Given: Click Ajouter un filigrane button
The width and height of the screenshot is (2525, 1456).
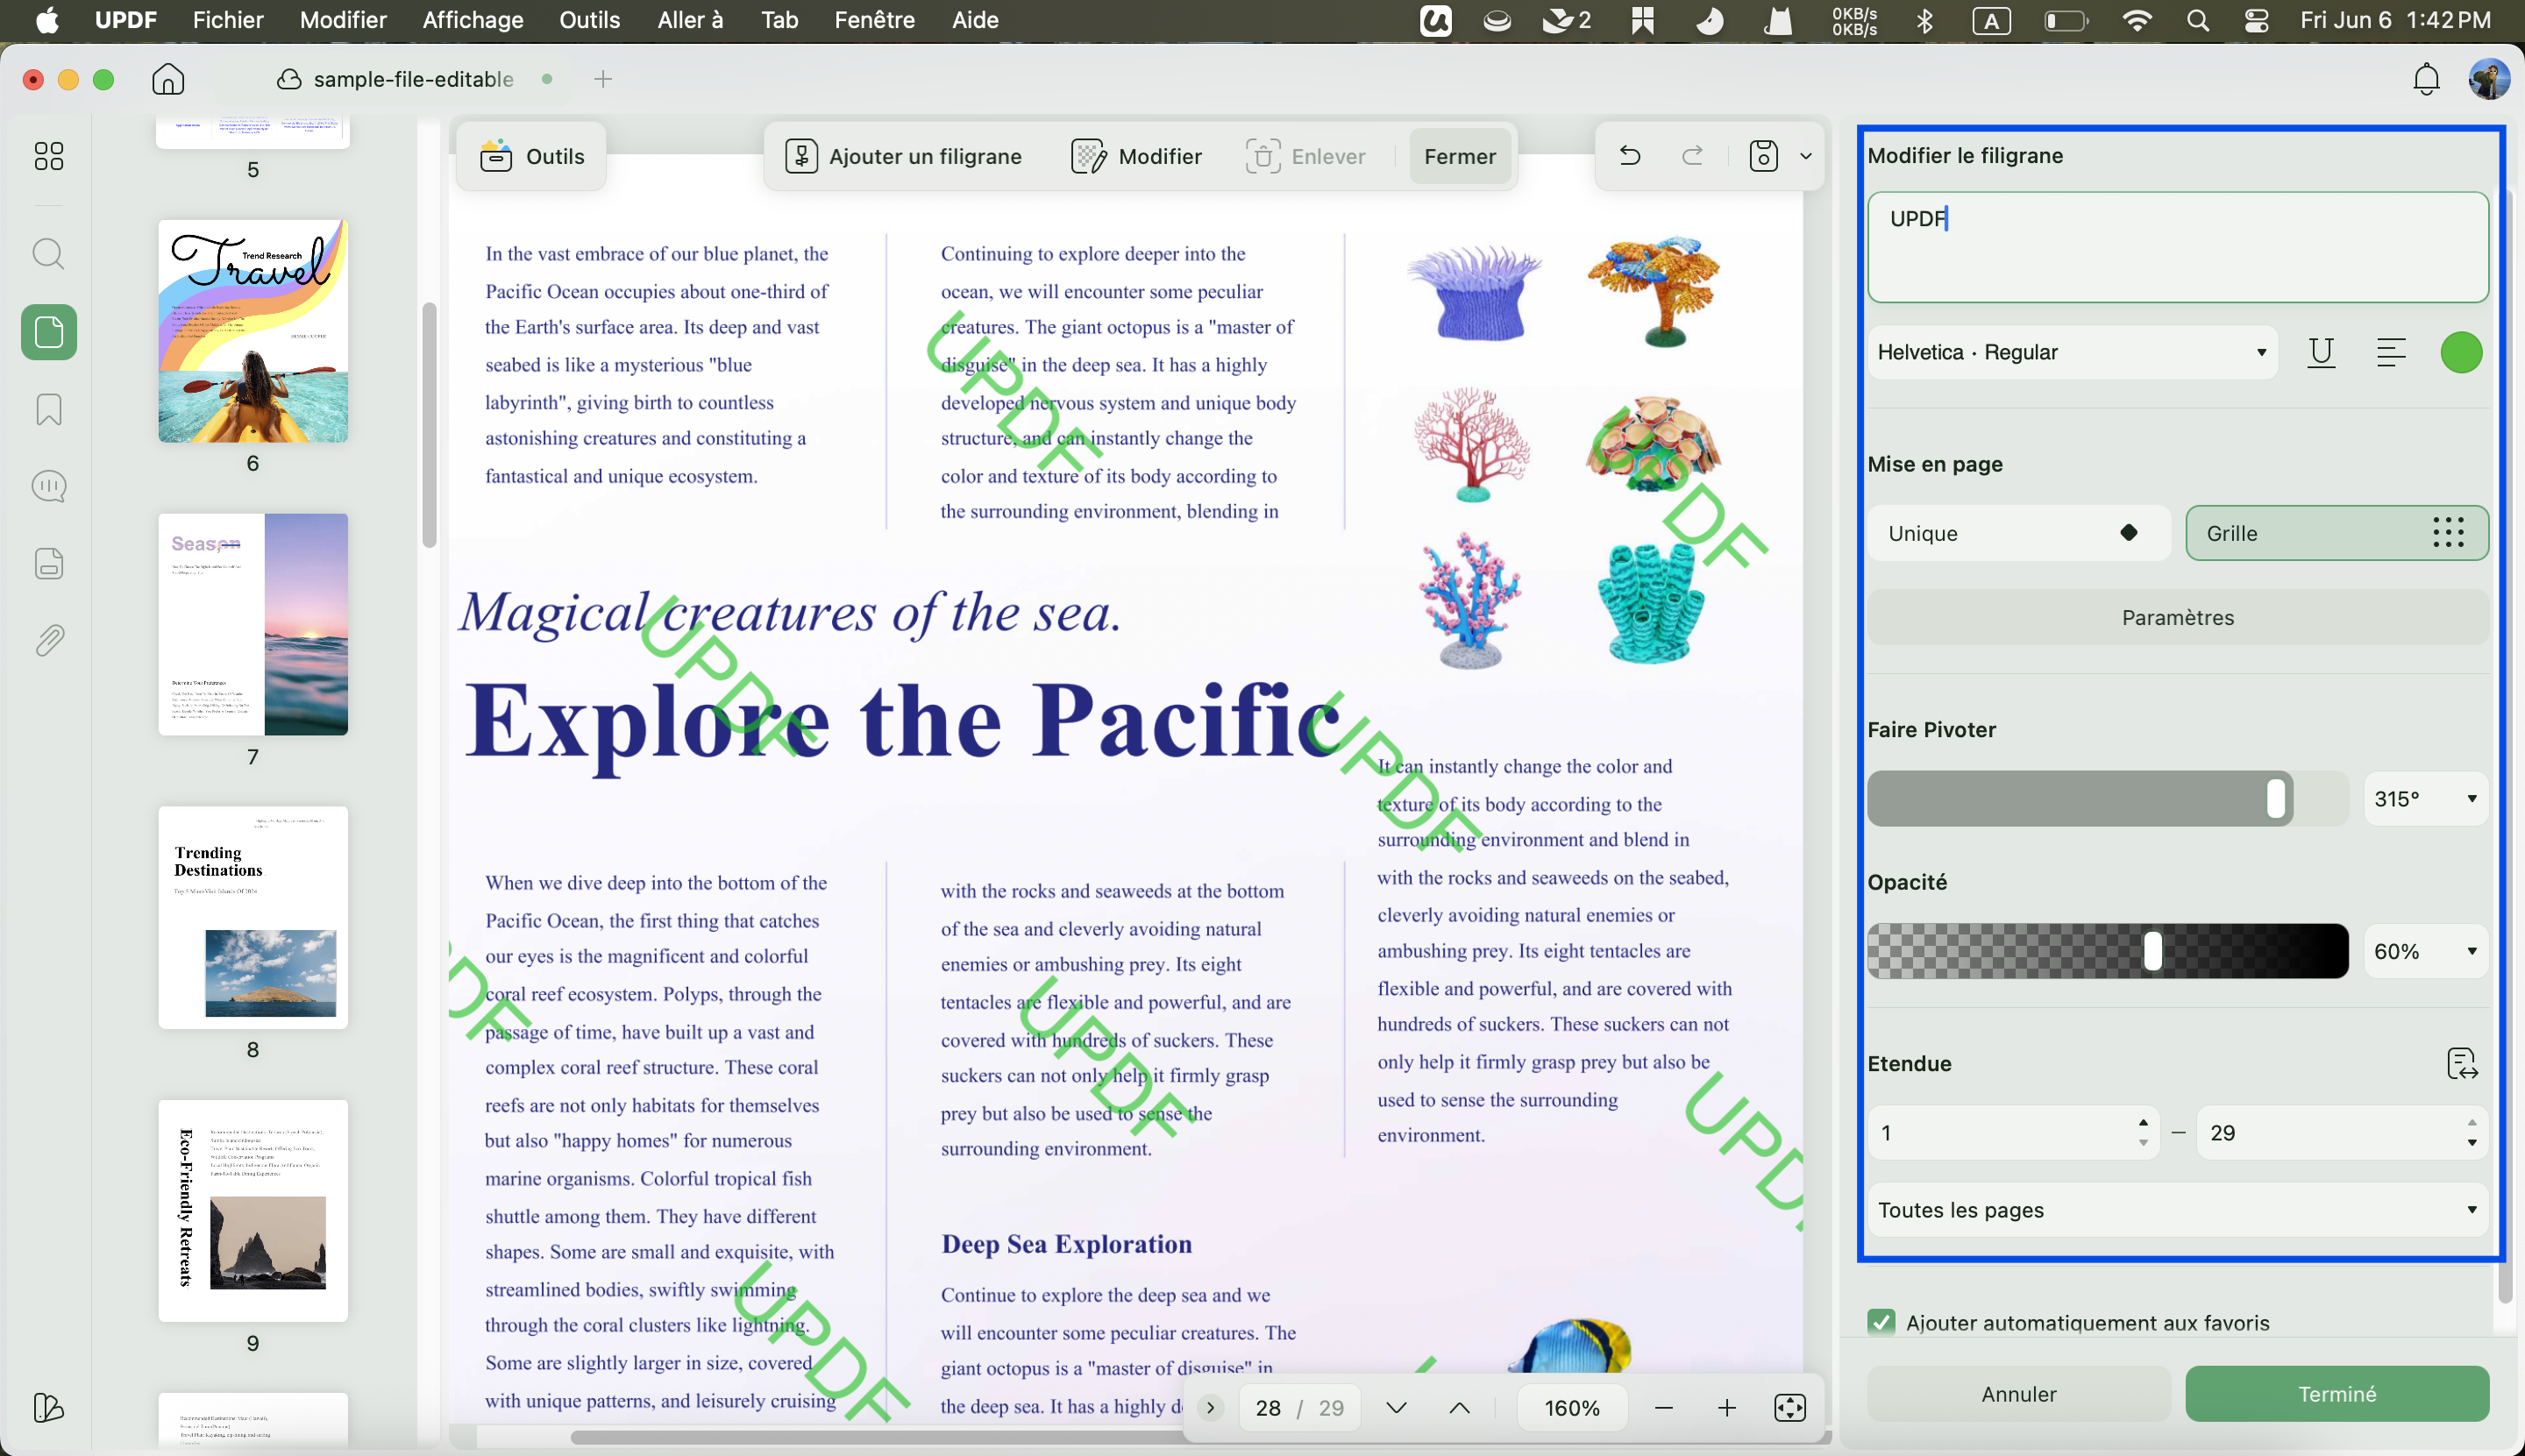Looking at the screenshot, I should (904, 156).
